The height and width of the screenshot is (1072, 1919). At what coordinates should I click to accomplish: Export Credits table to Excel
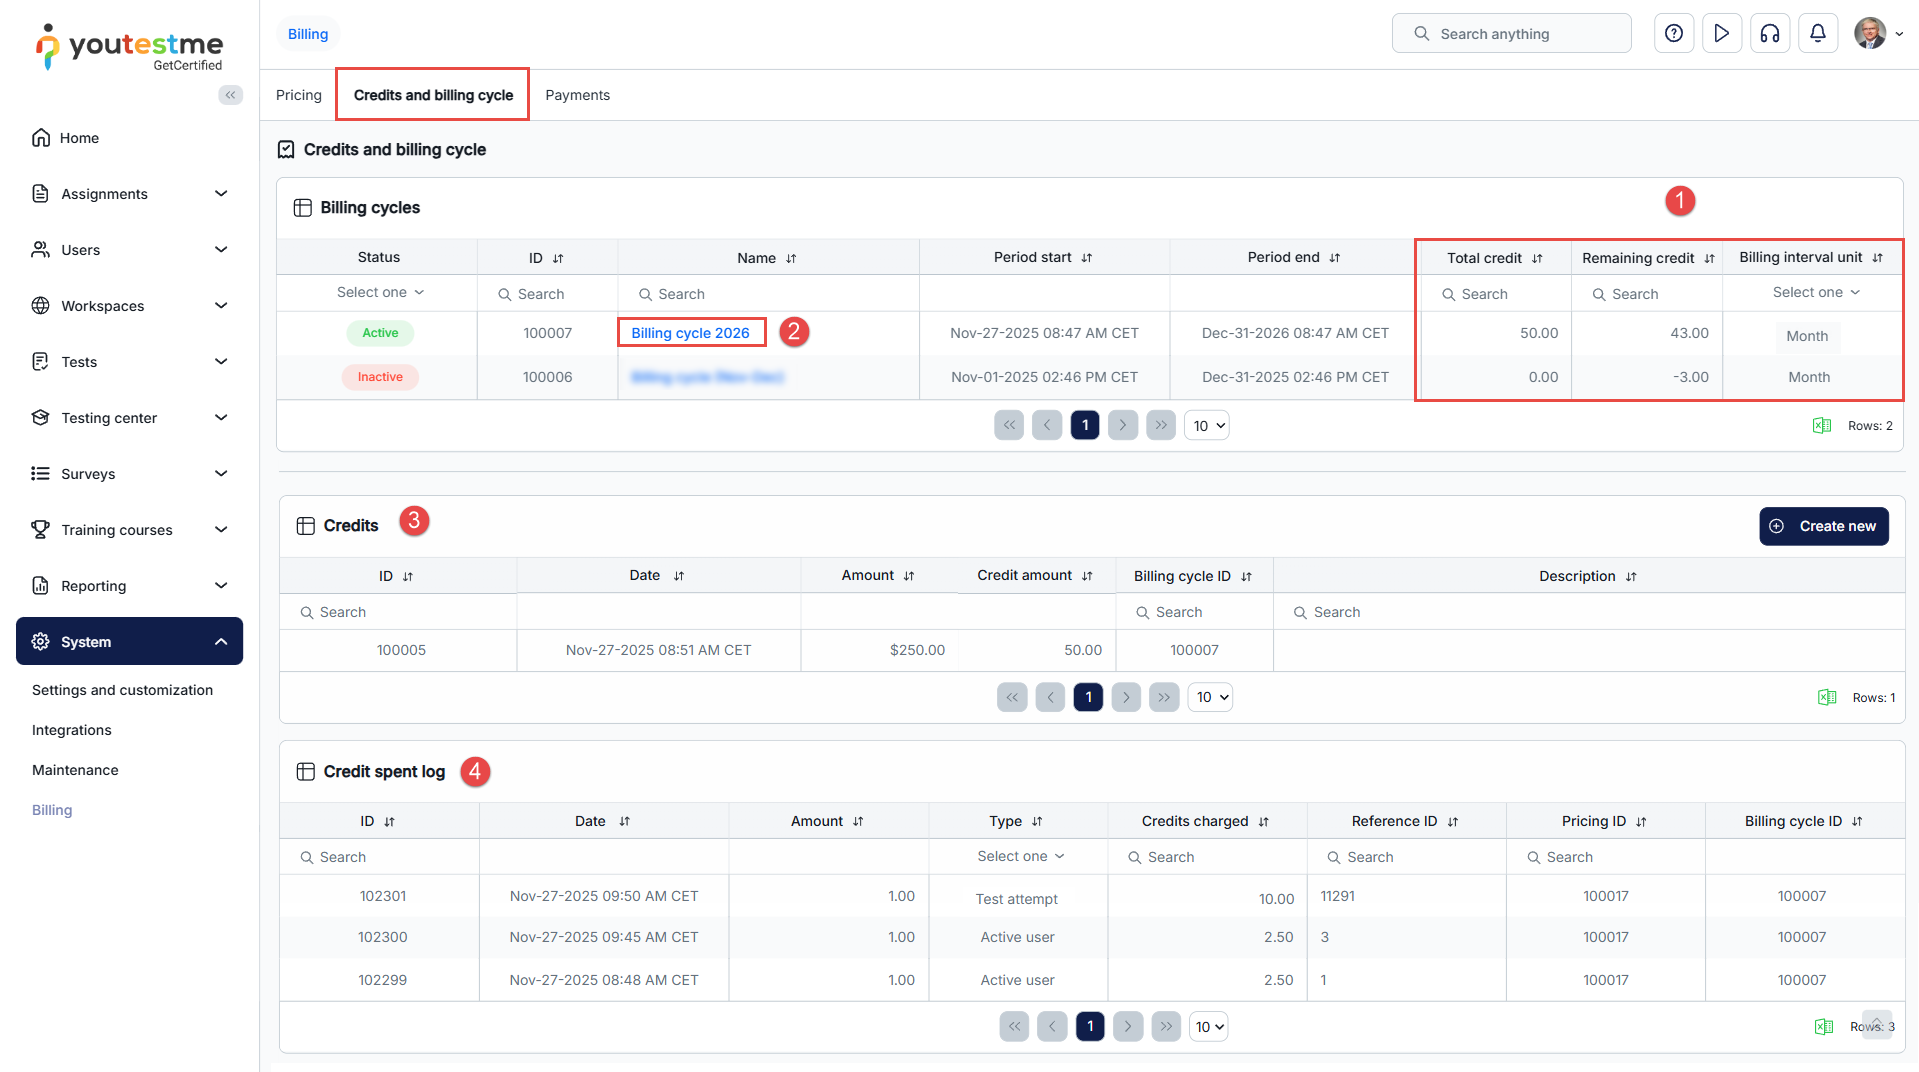1826,698
